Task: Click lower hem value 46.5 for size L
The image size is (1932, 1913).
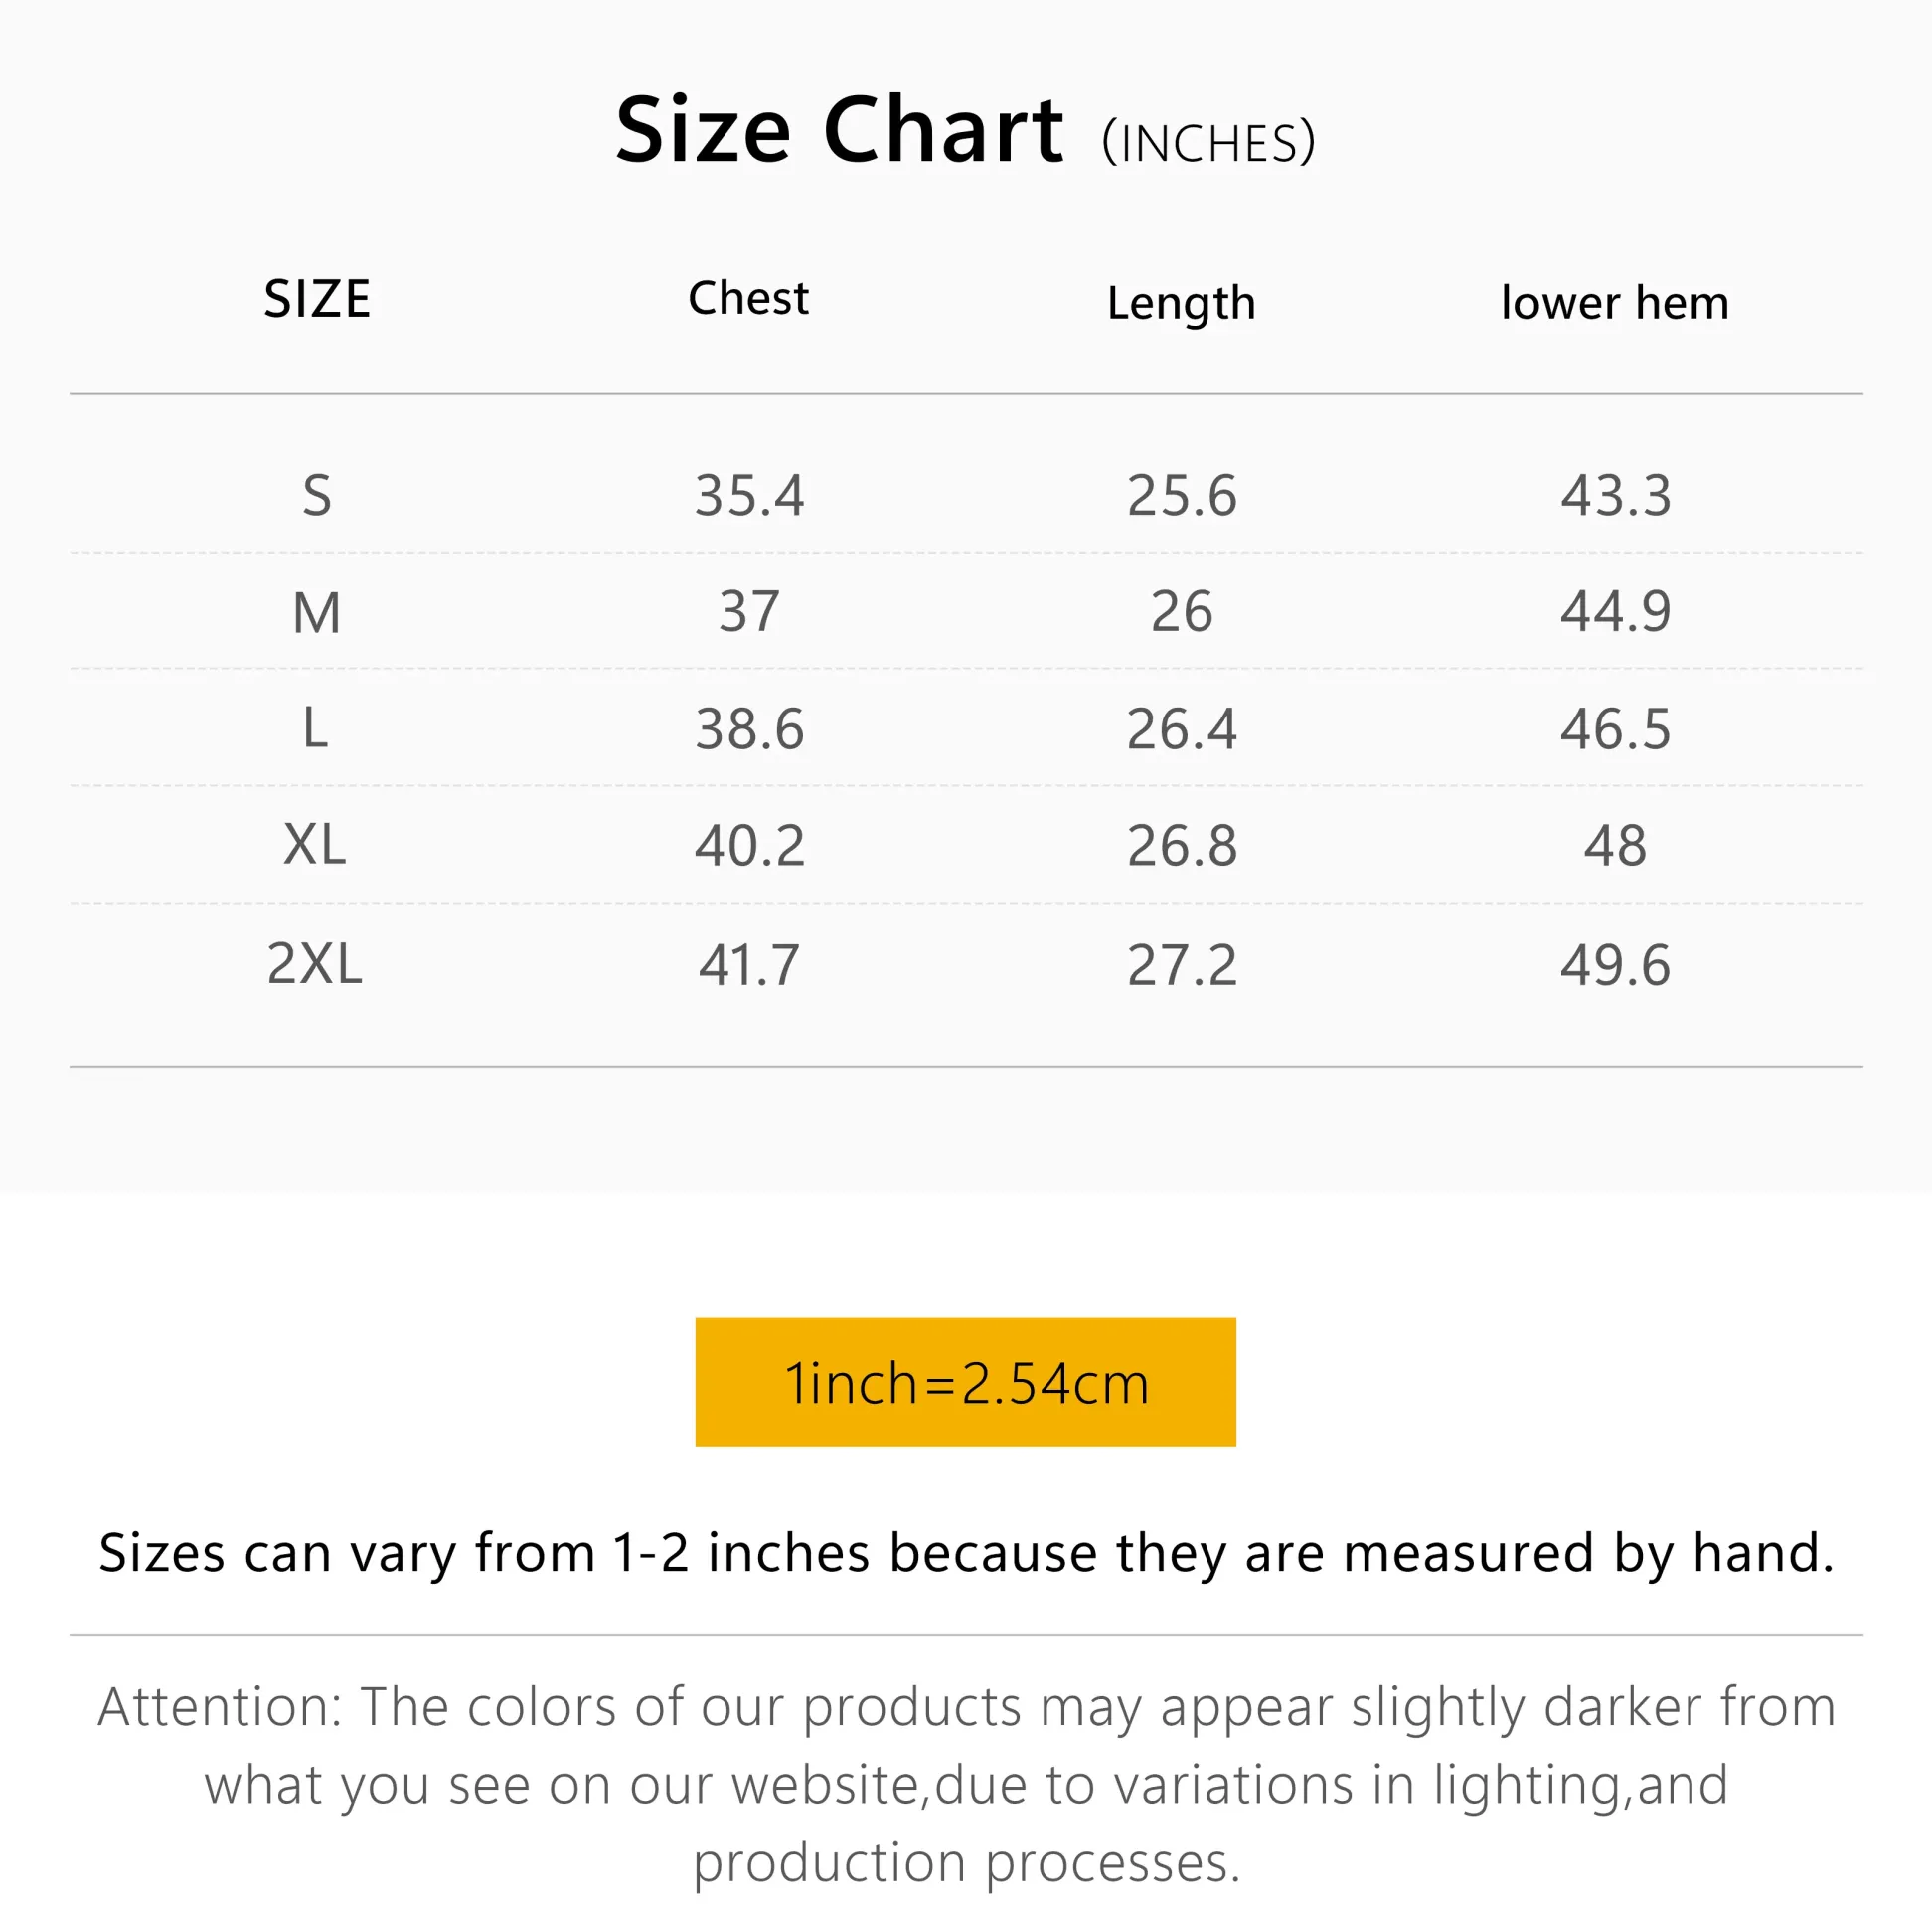Action: [1615, 729]
